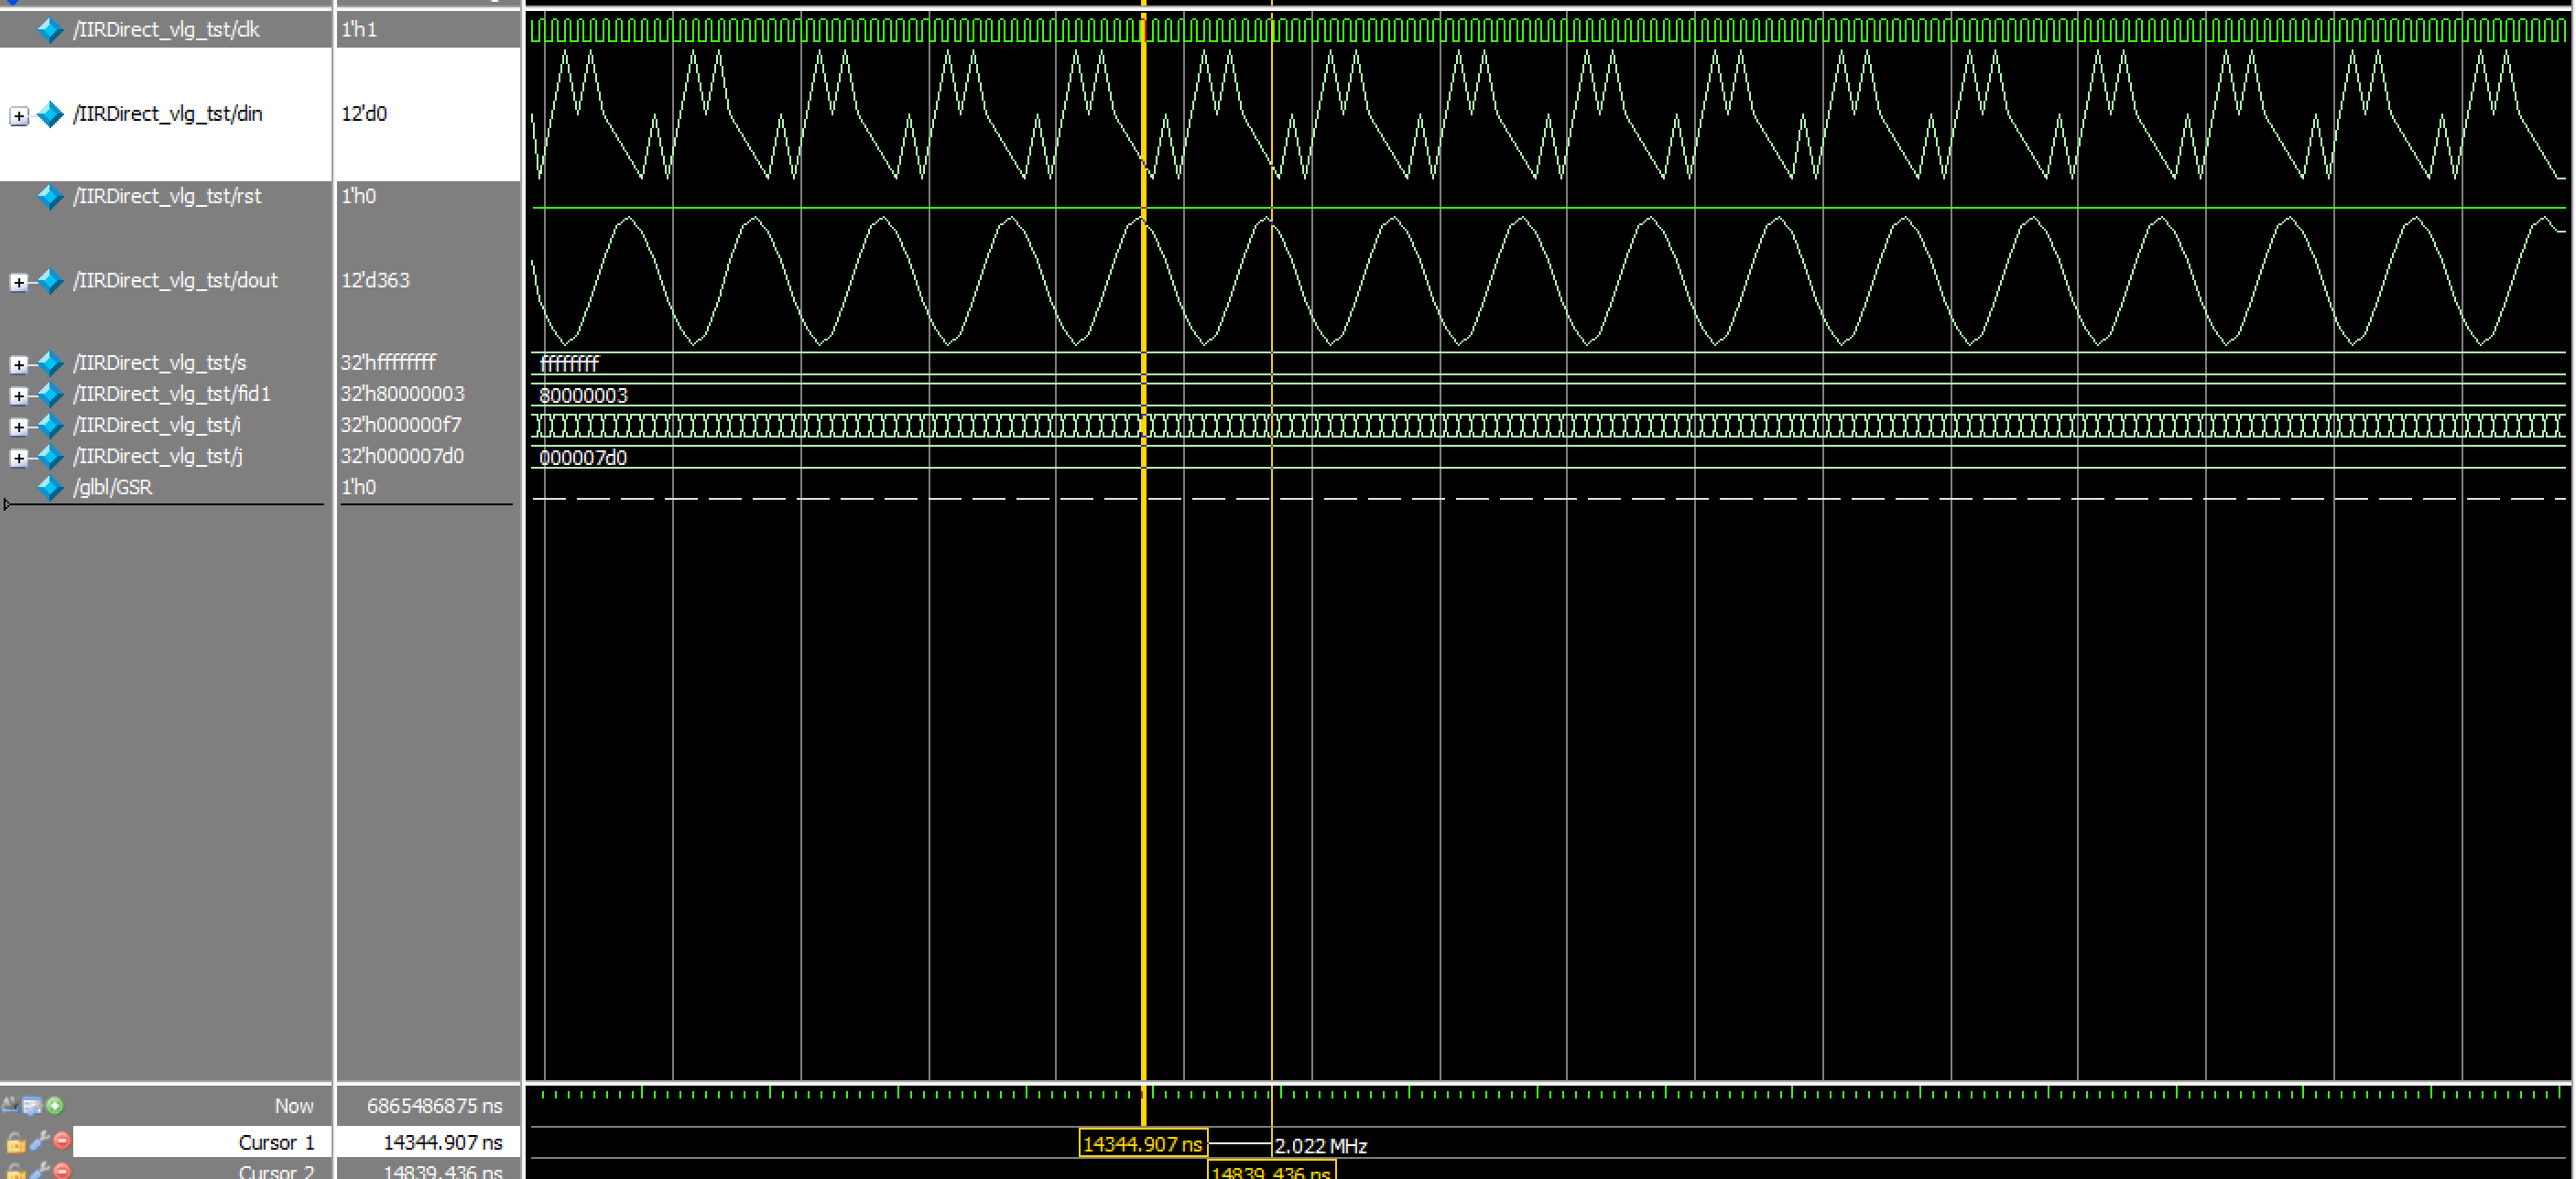Lock Cursor 1 with the padlock icon
This screenshot has width=2576, height=1179.
[x=15, y=1142]
